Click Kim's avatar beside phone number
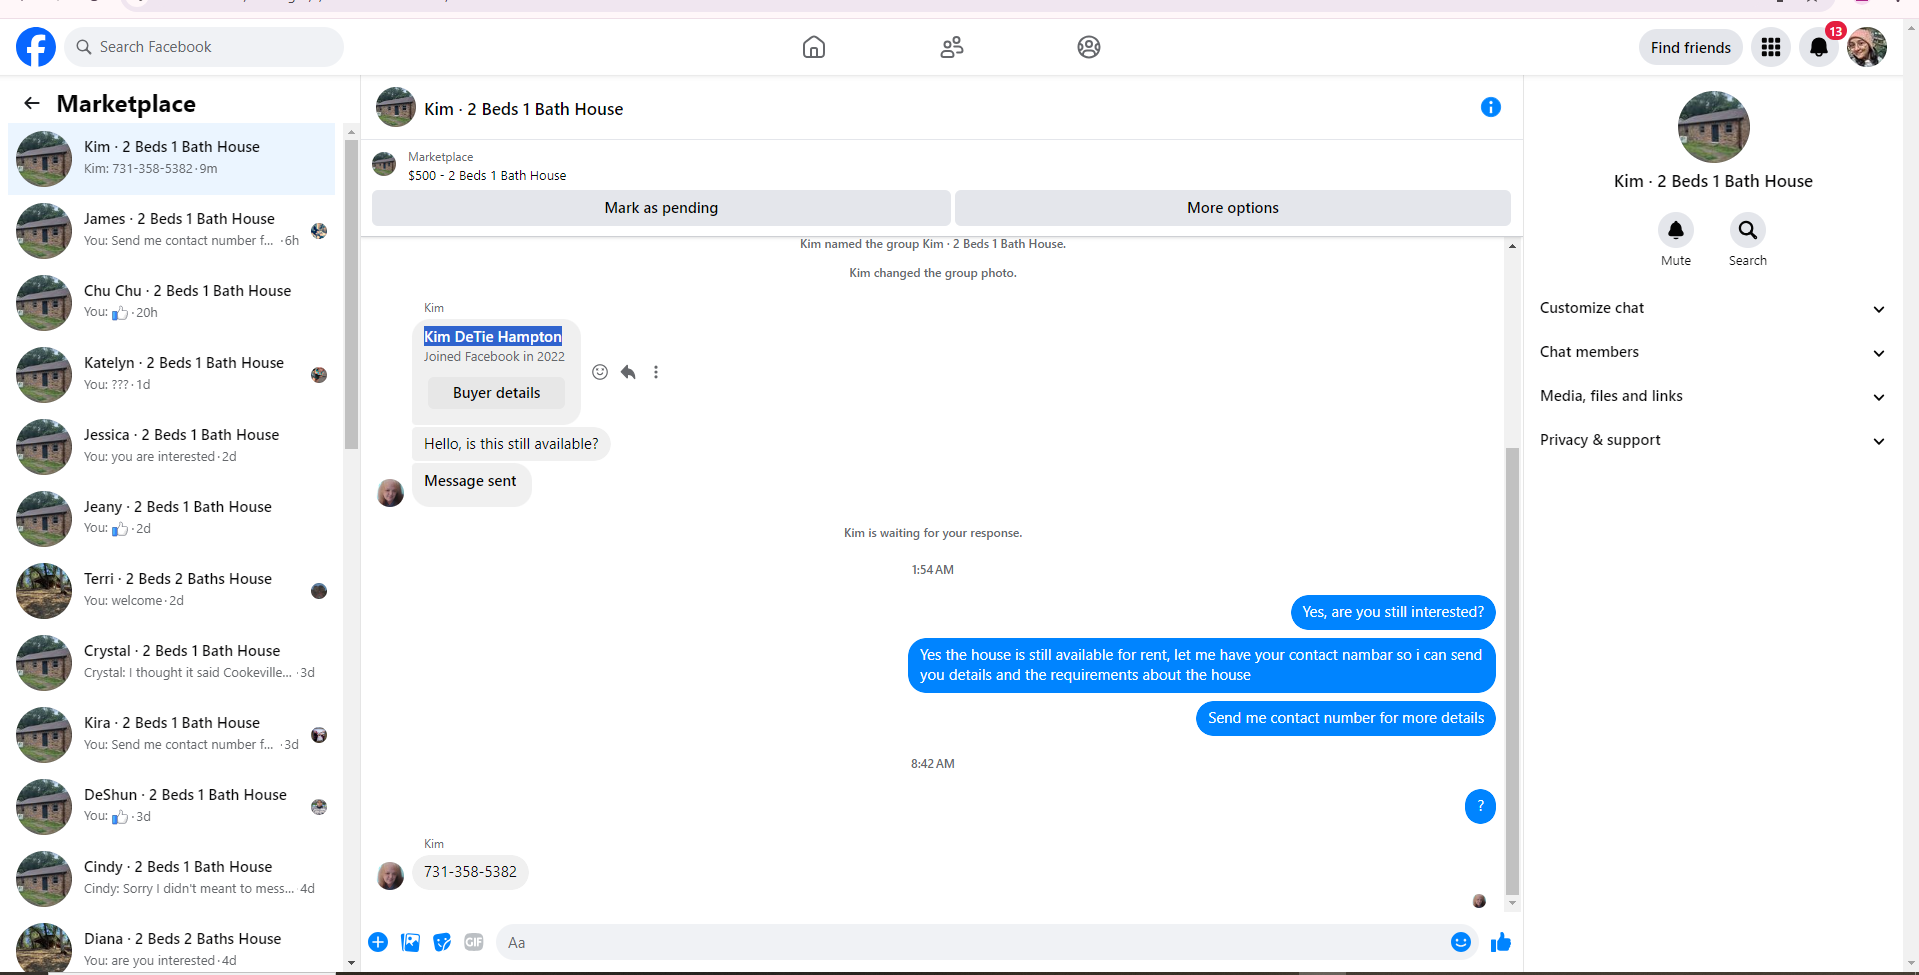1919x975 pixels. click(x=390, y=876)
